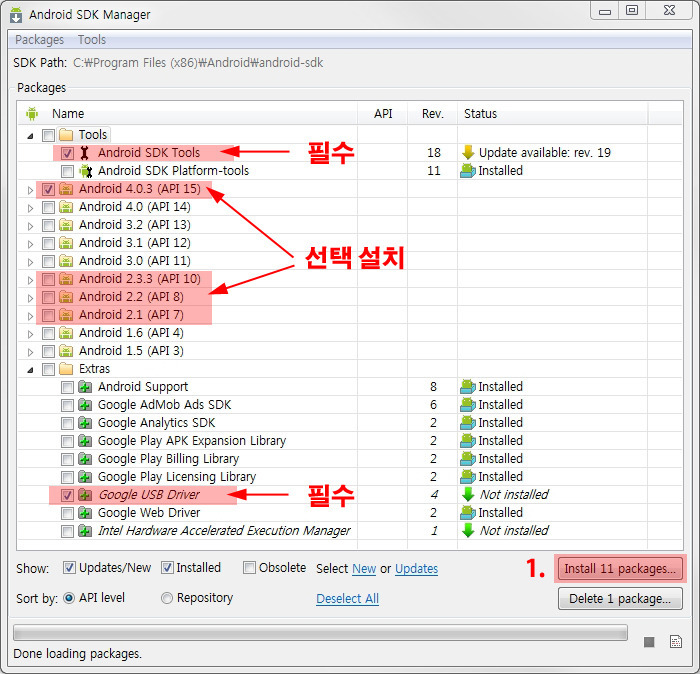Click the SDK Path text field
The image size is (700, 674).
pyautogui.click(x=198, y=62)
